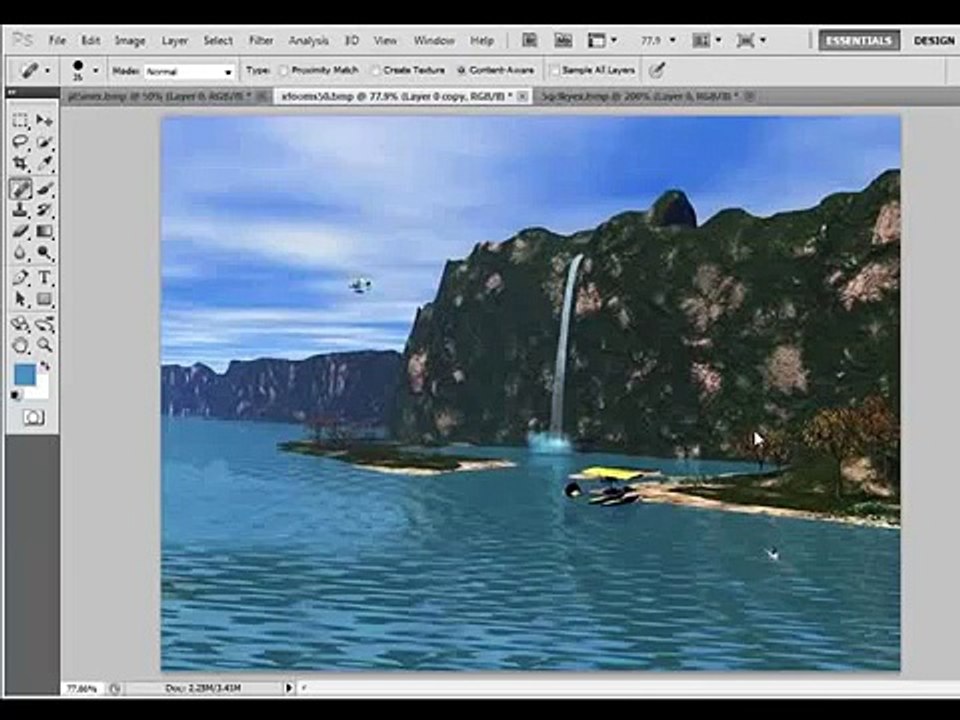Screen dimensions: 960x720
Task: Select the Eyedropper tool
Action: point(44,163)
